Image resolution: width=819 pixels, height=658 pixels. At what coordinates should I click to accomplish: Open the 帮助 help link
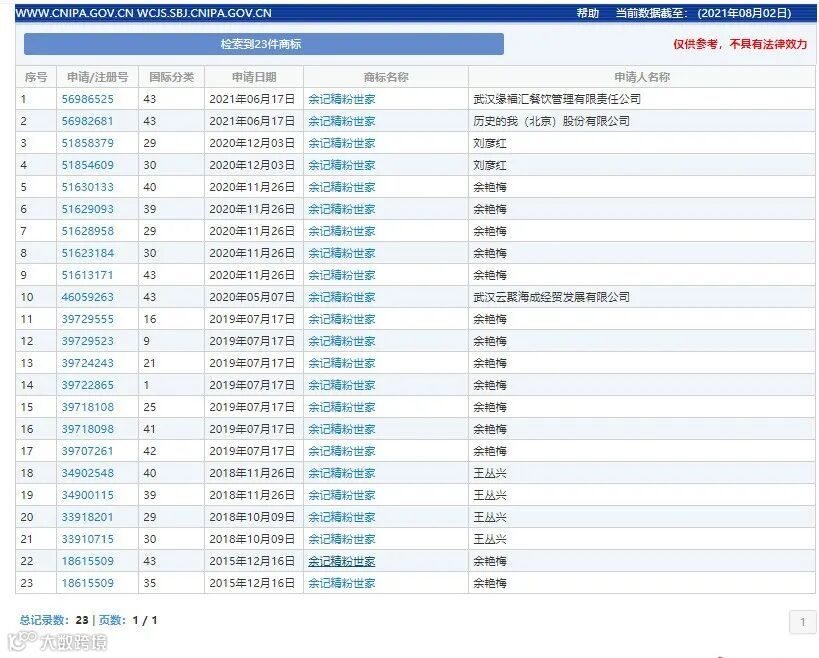pyautogui.click(x=587, y=13)
